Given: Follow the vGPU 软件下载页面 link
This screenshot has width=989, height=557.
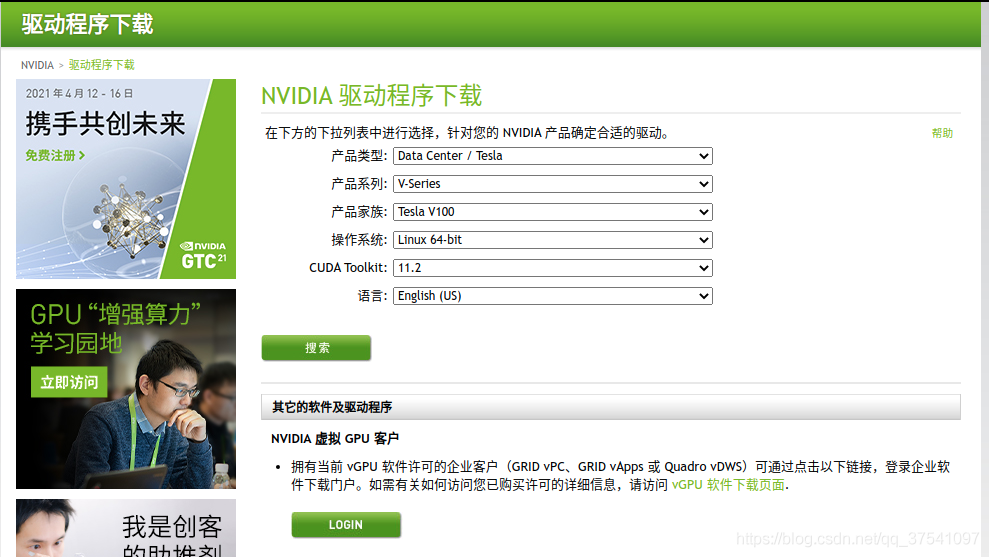Looking at the screenshot, I should tap(728, 485).
